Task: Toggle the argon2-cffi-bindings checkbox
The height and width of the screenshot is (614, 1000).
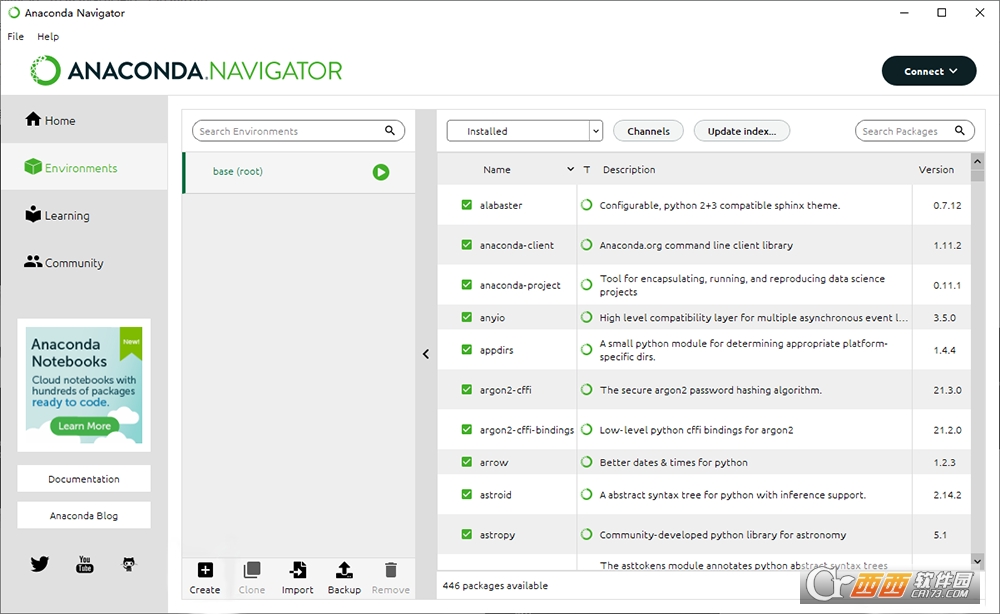Action: tap(467, 429)
